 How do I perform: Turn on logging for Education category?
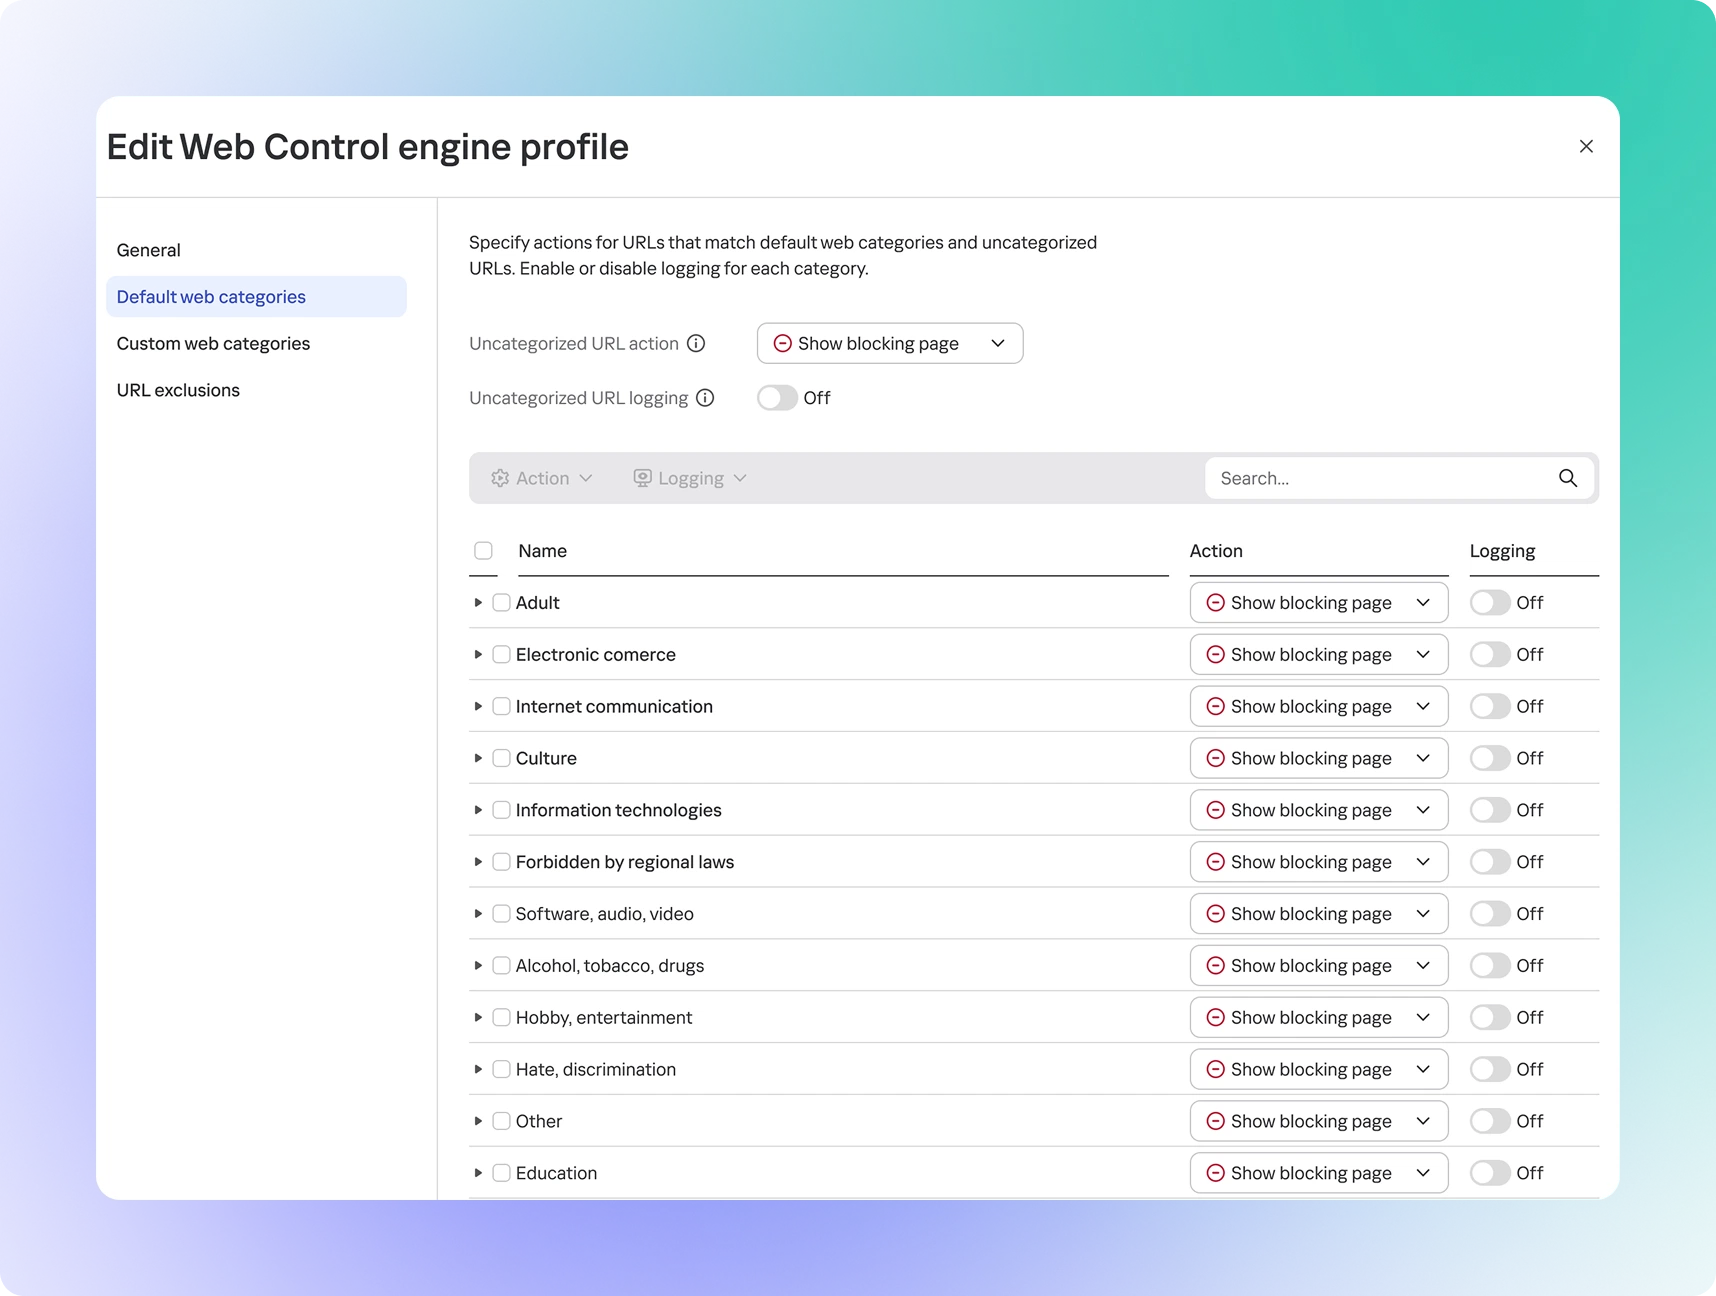point(1489,1173)
